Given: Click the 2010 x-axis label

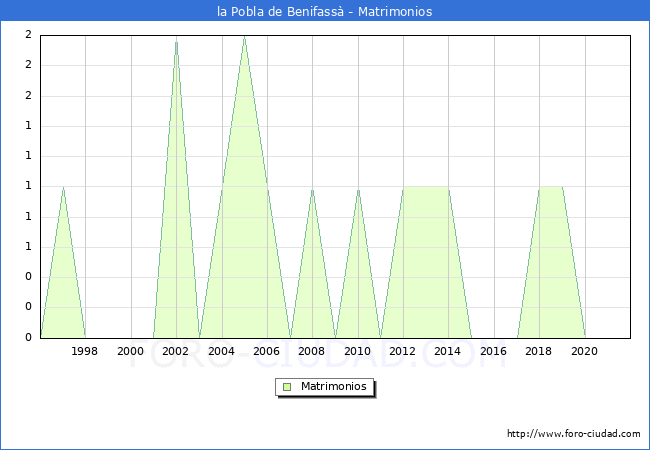Looking at the screenshot, I should [357, 351].
